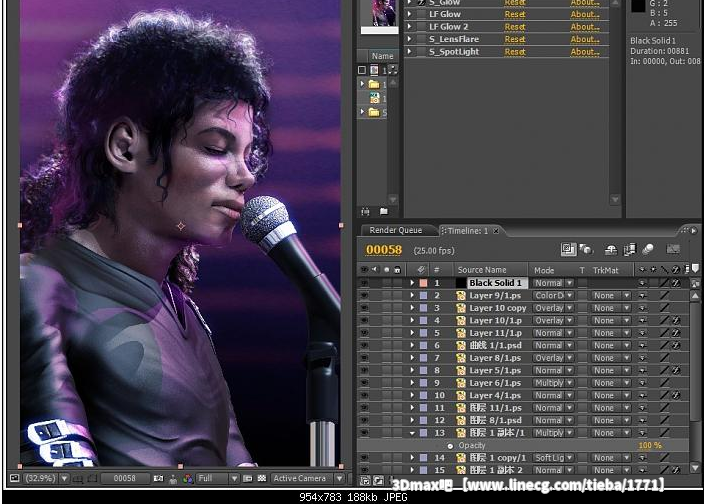Expand the S_LensFlare effect properties
Image resolution: width=704 pixels, height=504 pixels.
pyautogui.click(x=409, y=39)
